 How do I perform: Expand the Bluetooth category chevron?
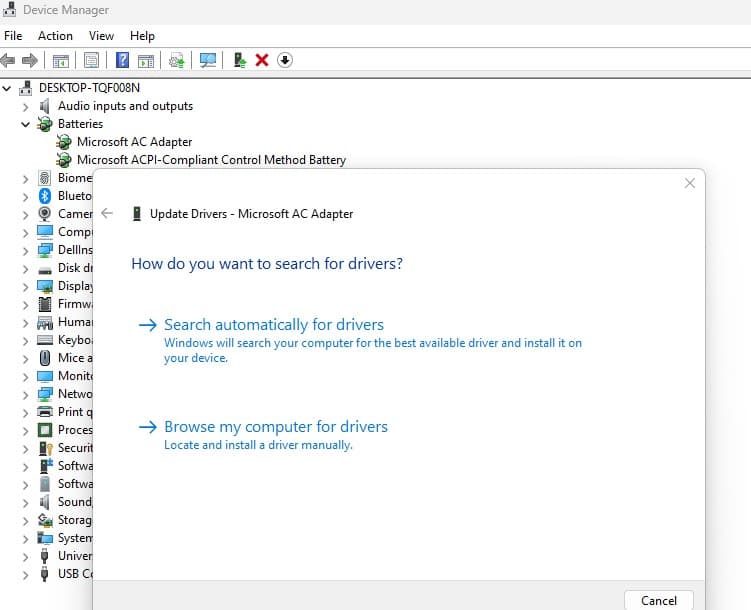[26, 197]
